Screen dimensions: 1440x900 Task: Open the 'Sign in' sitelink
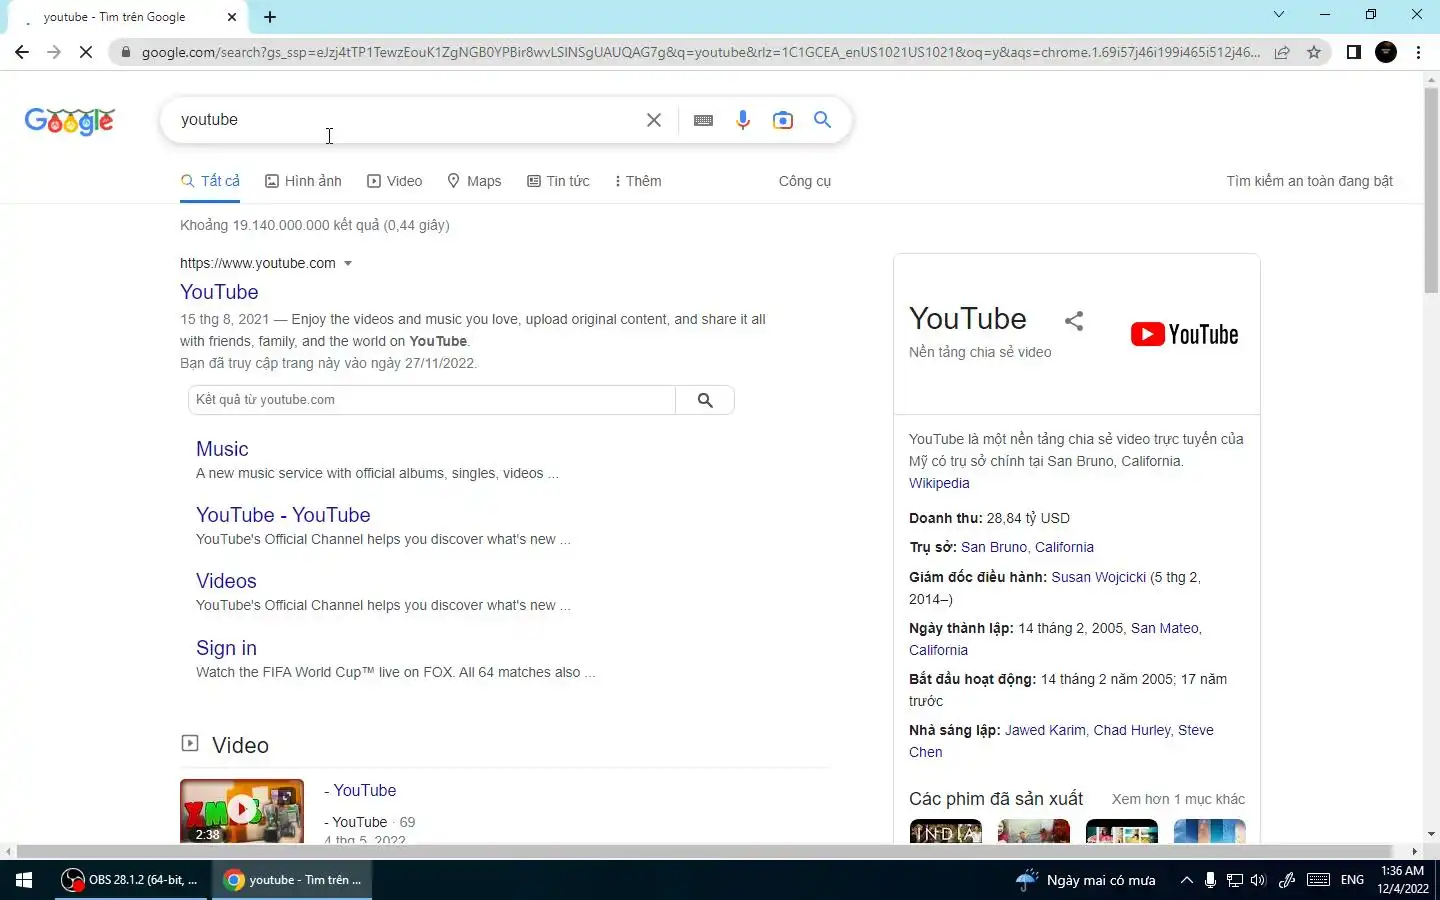(x=226, y=648)
